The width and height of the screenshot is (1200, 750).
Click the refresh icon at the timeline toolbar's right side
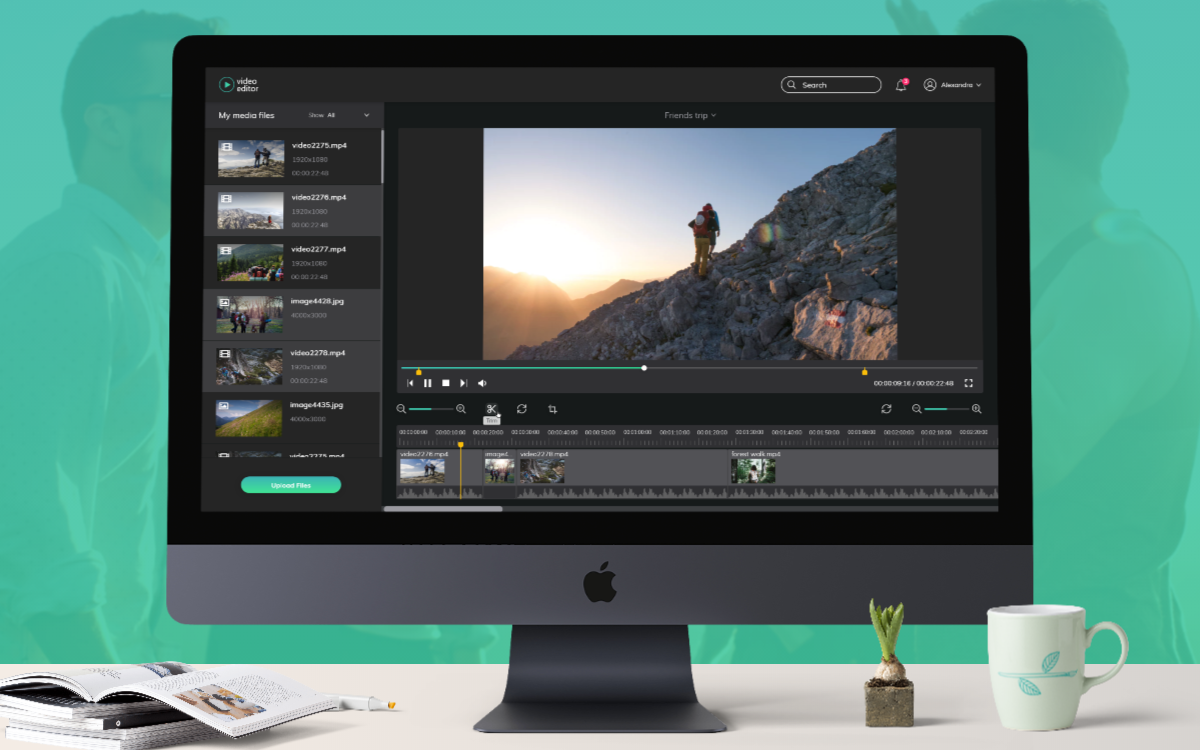886,409
